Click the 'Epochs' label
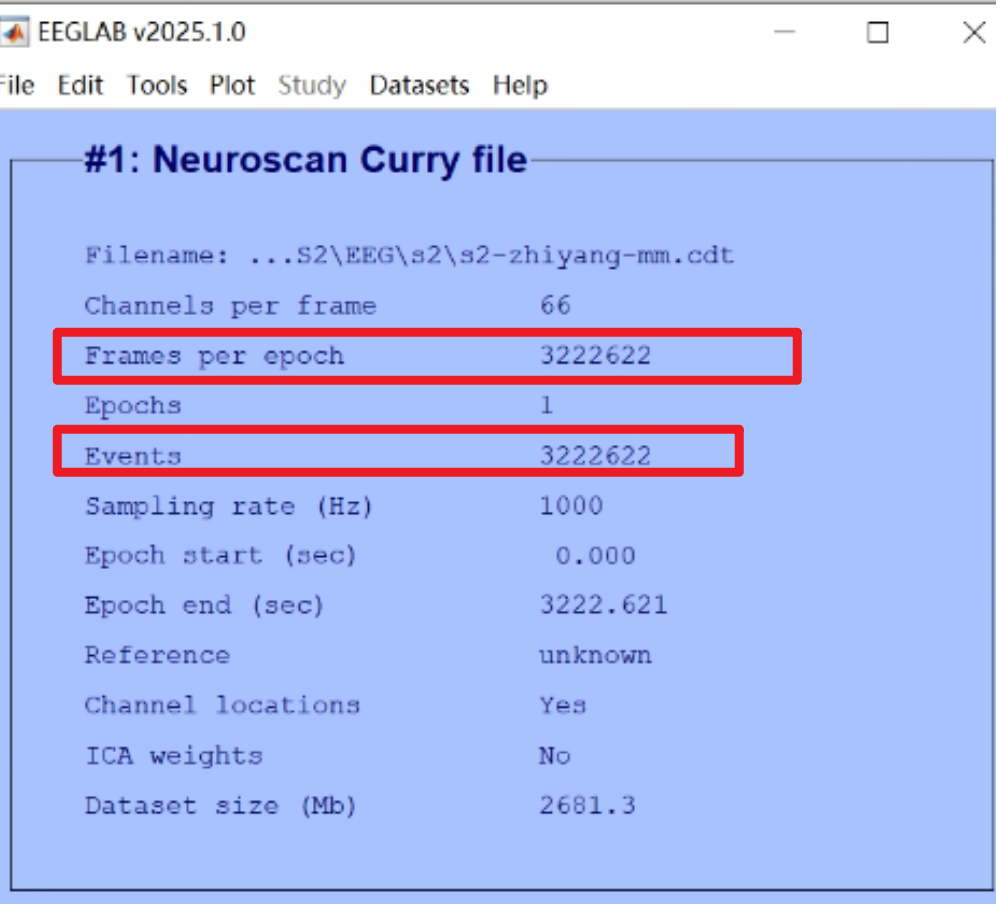Screen dimensions: 998x904 [x=133, y=406]
